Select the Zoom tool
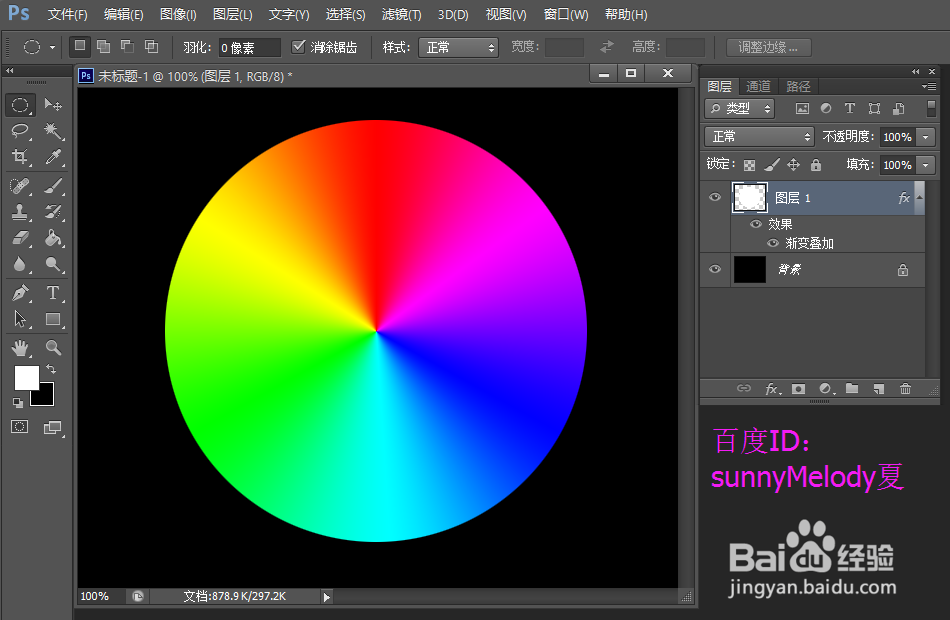The width and height of the screenshot is (950, 620). 53,347
